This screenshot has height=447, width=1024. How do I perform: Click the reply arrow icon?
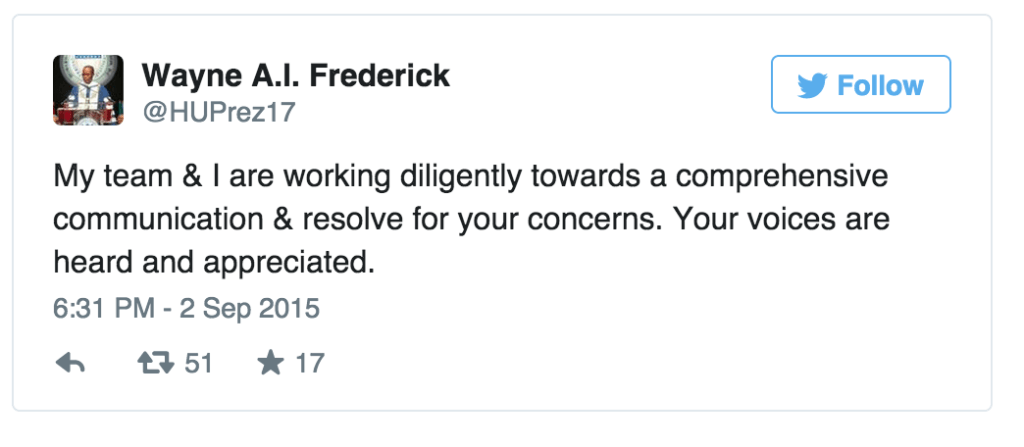[x=69, y=363]
